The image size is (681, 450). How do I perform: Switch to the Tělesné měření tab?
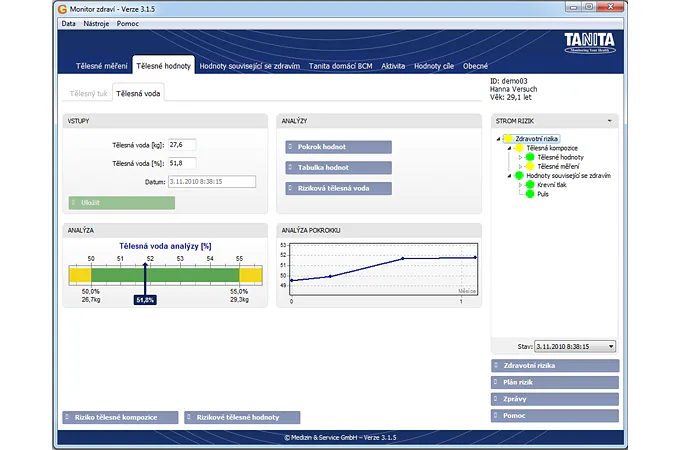(102, 66)
